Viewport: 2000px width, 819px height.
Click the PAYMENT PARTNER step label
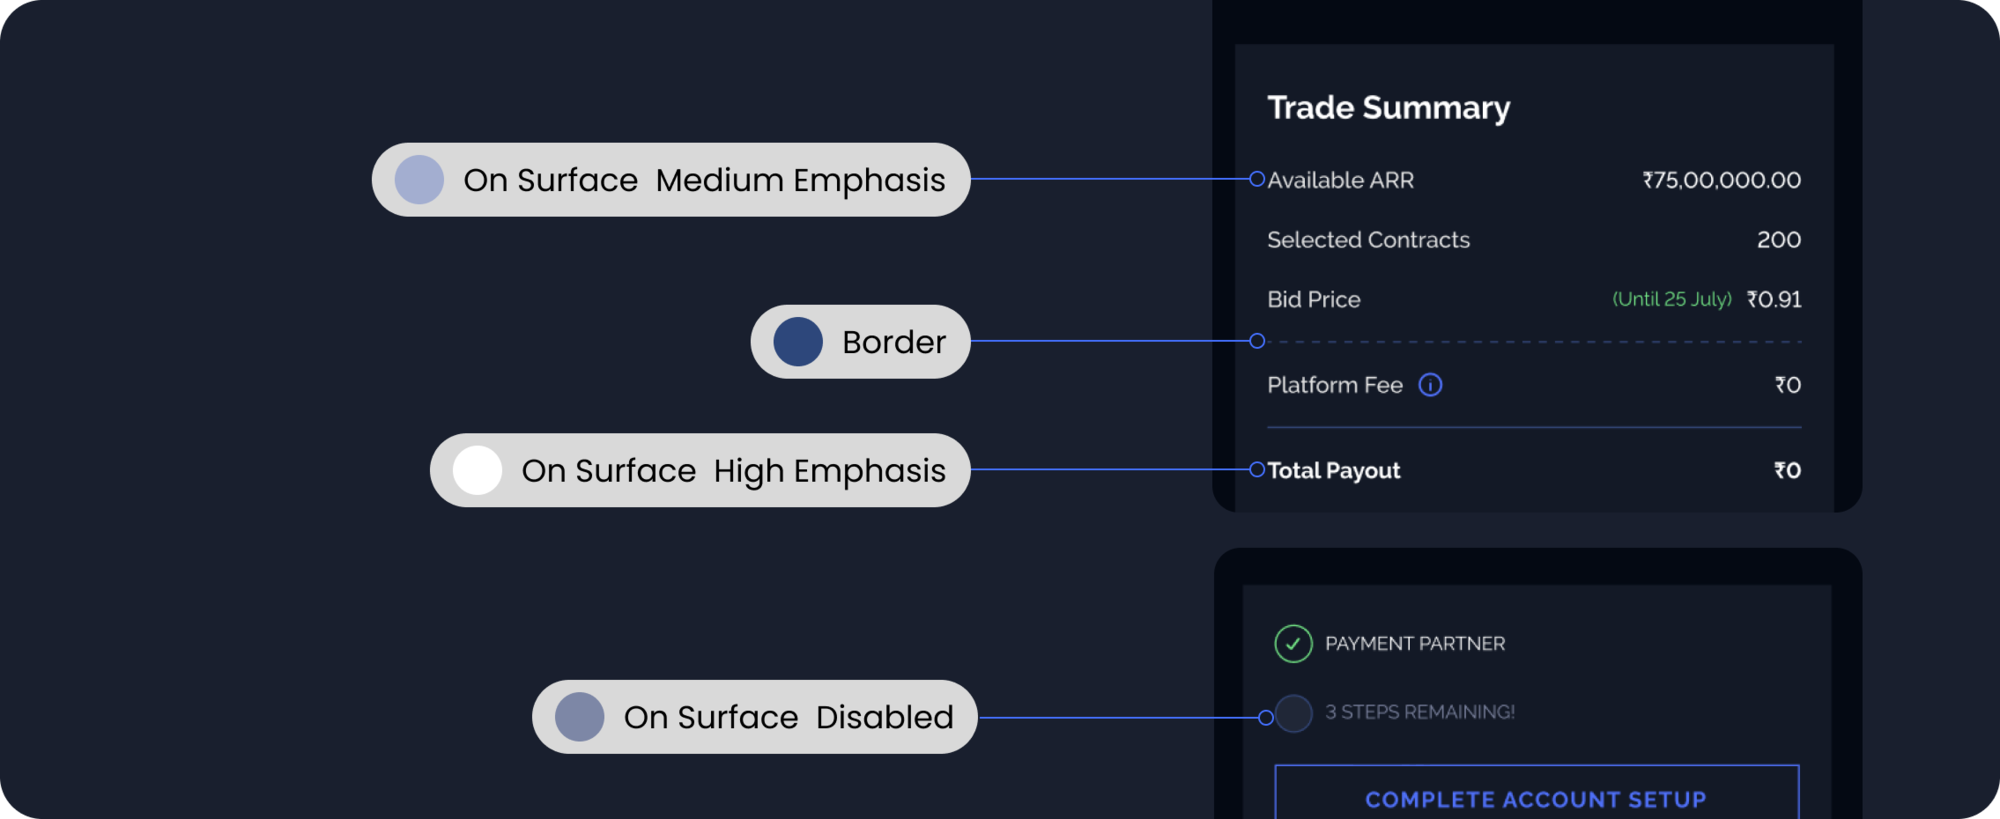[x=1415, y=644]
